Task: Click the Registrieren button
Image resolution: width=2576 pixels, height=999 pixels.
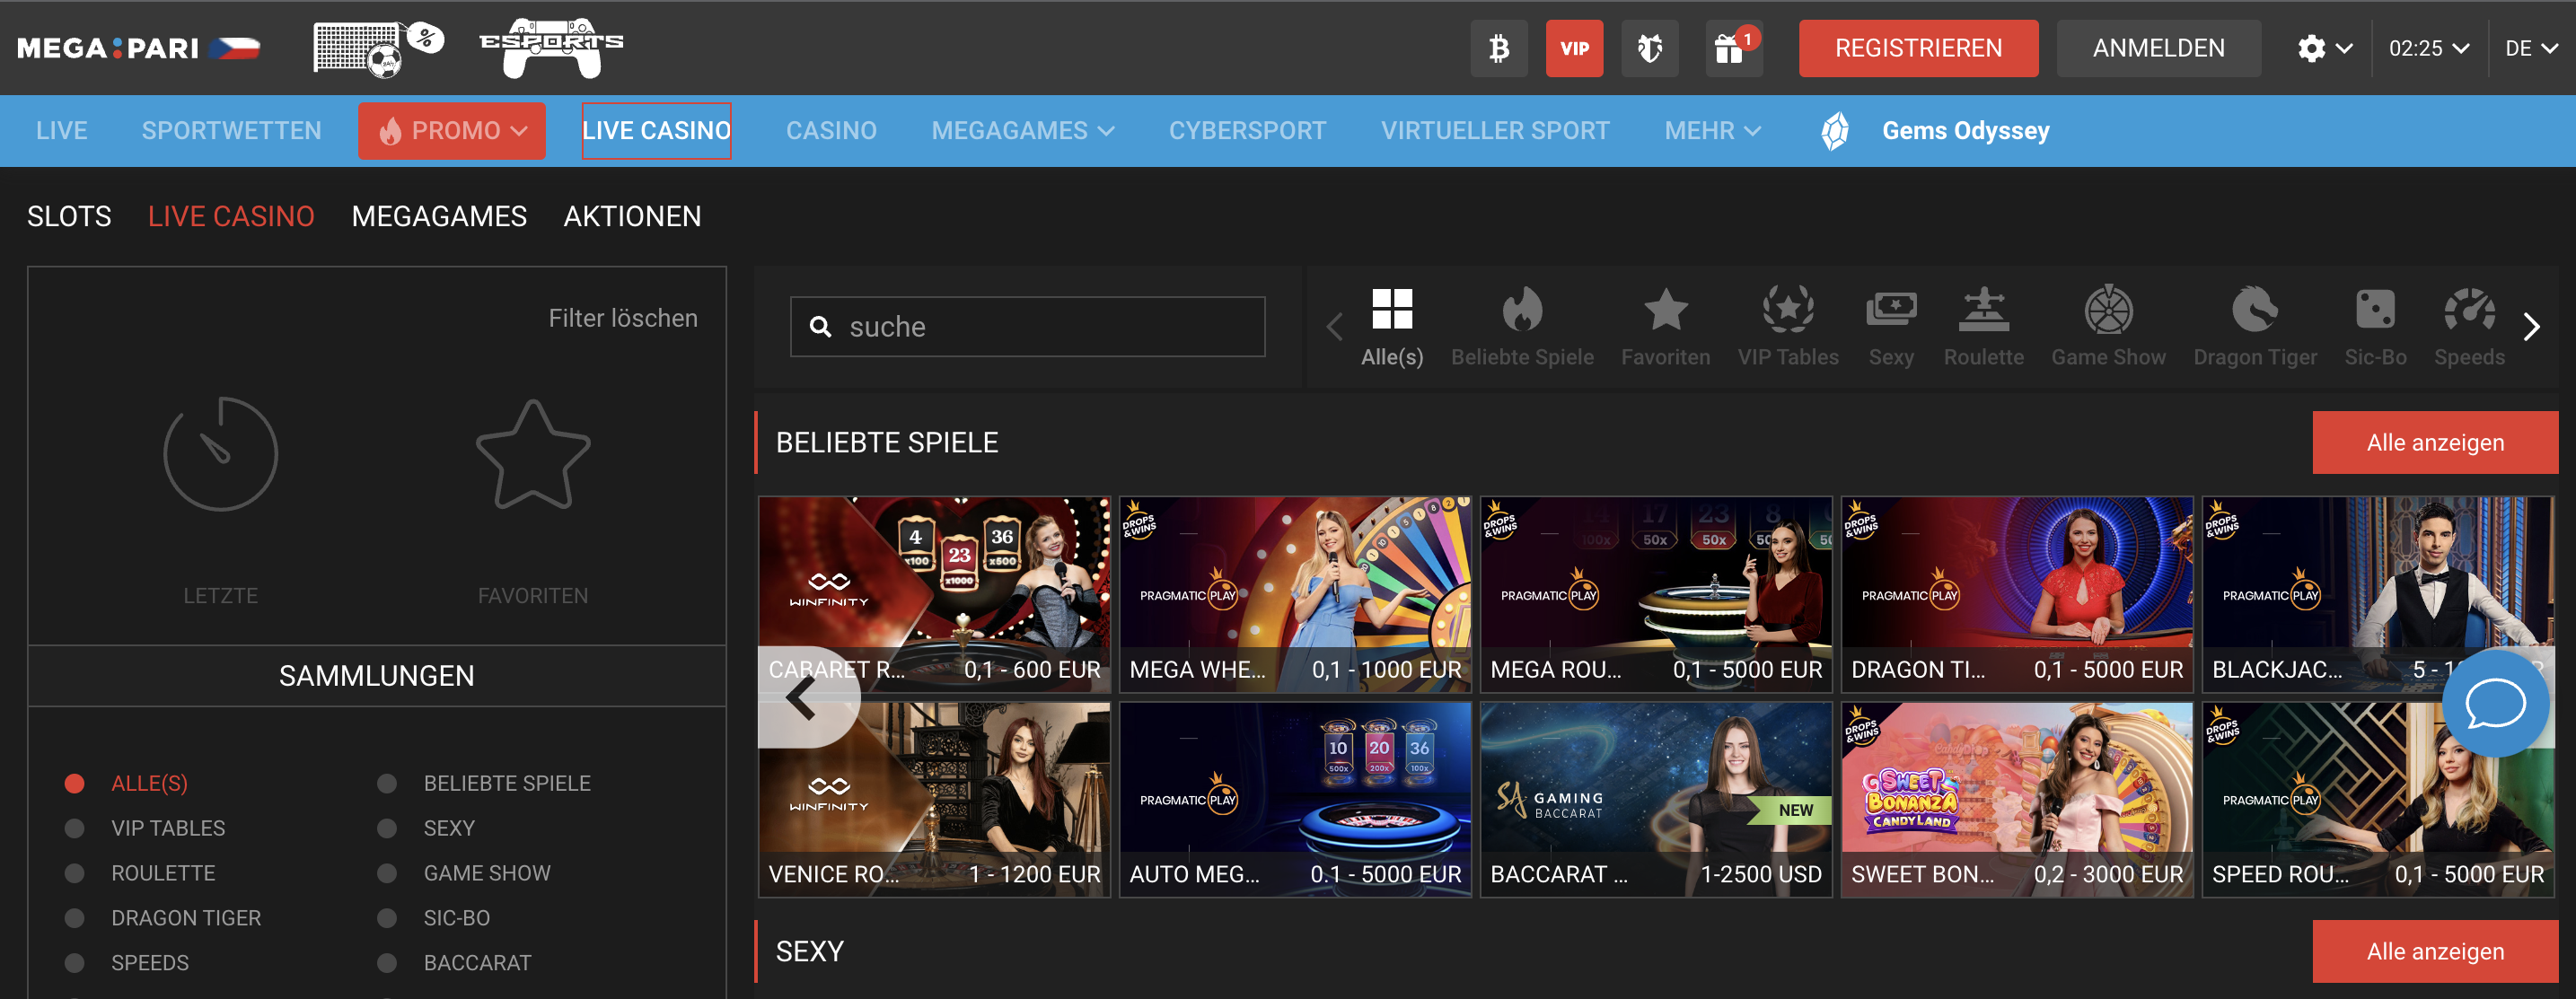Action: 1917,48
